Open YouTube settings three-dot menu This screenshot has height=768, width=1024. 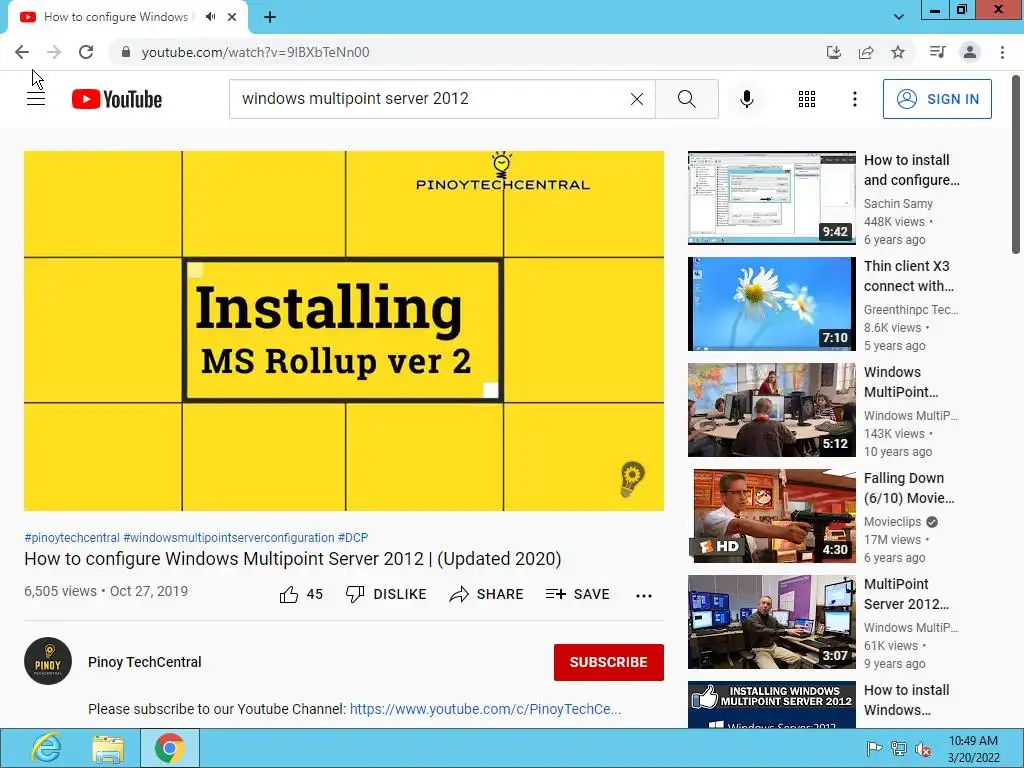(854, 99)
